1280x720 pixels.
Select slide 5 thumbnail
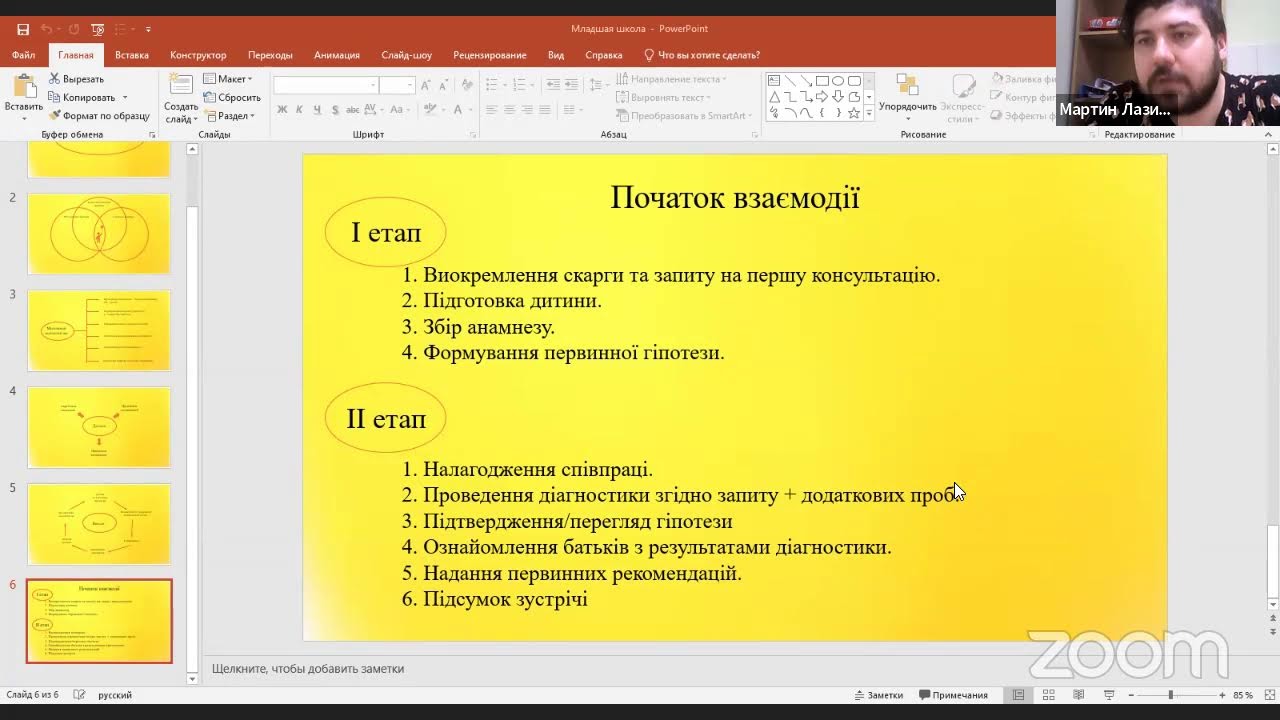pos(99,524)
